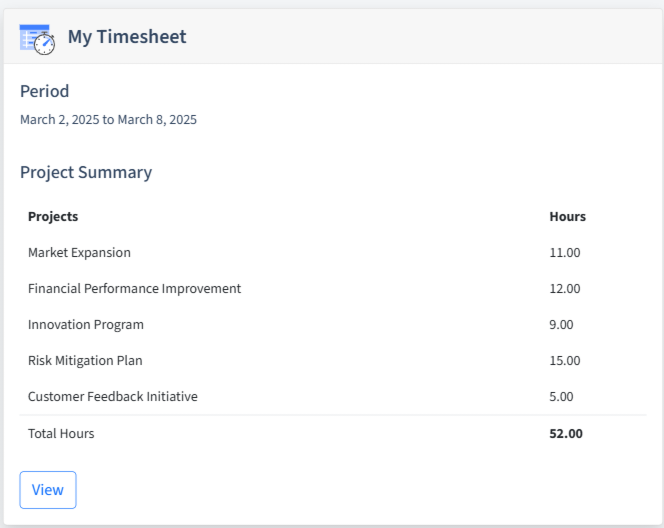Screen dimensions: 664x528
Task: Select the Market Expansion project row
Action: click(x=333, y=252)
